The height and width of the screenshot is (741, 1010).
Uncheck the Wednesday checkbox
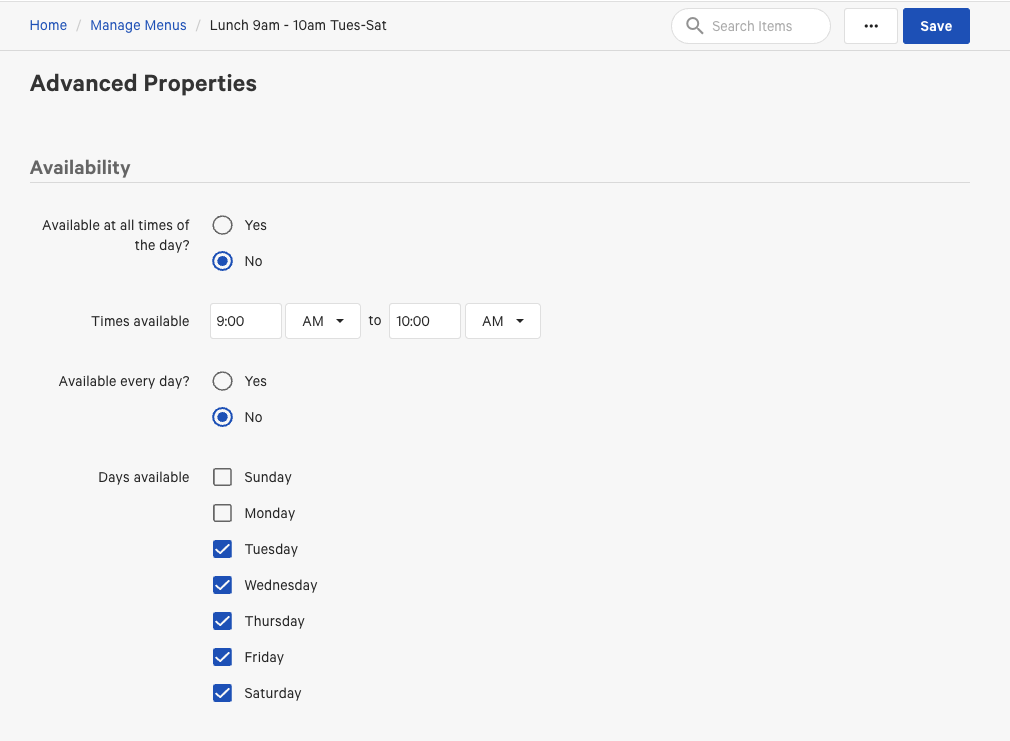click(x=222, y=585)
